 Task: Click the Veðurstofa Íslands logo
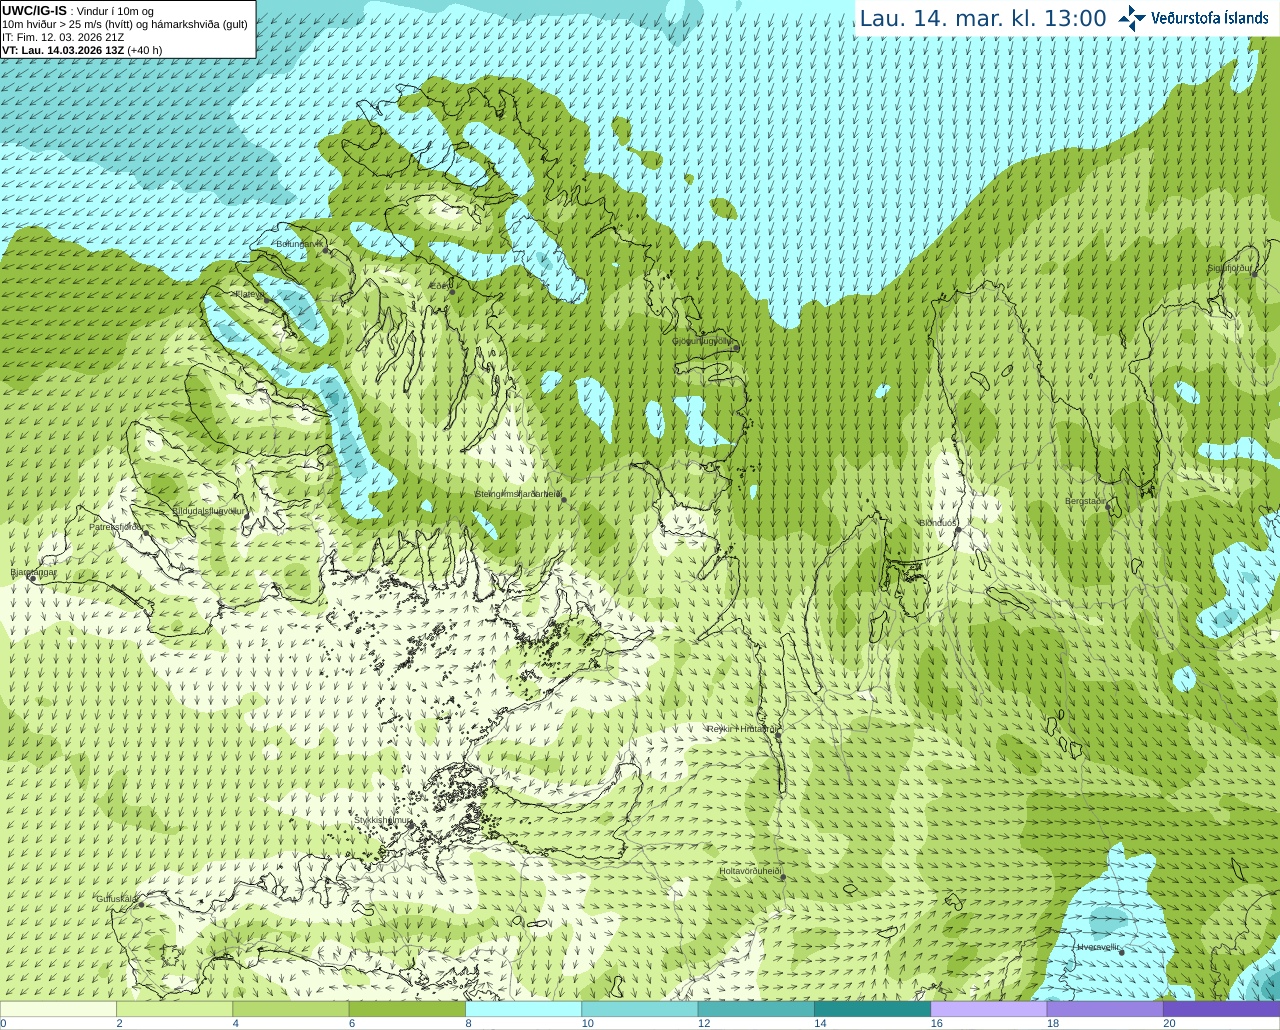point(1193,18)
